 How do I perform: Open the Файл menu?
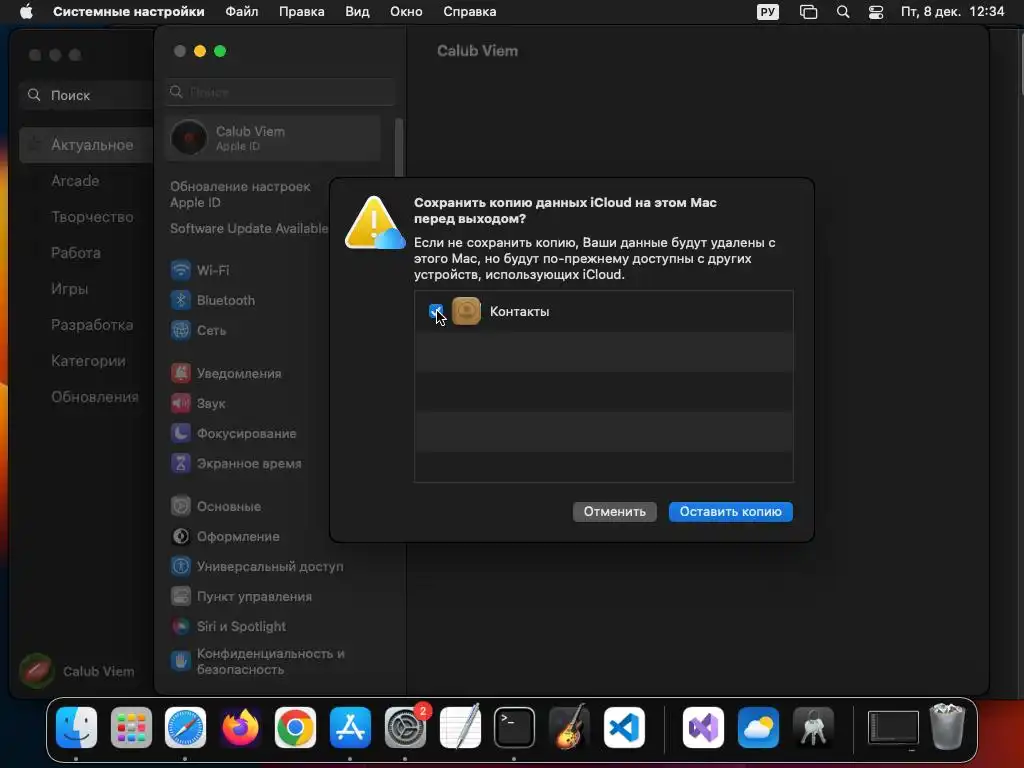pyautogui.click(x=242, y=12)
